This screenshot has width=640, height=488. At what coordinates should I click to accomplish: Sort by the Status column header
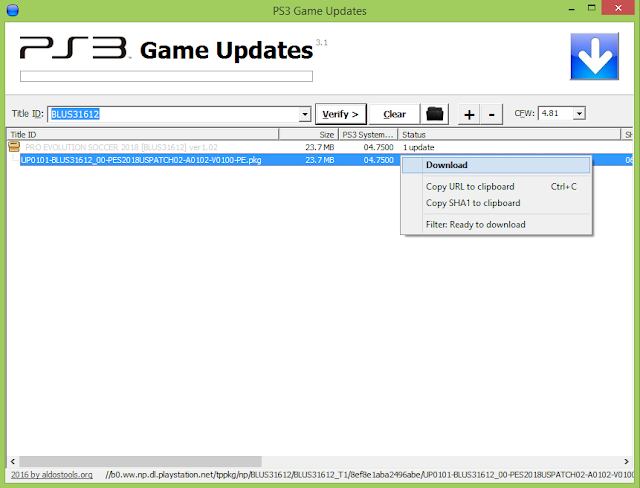coord(509,135)
